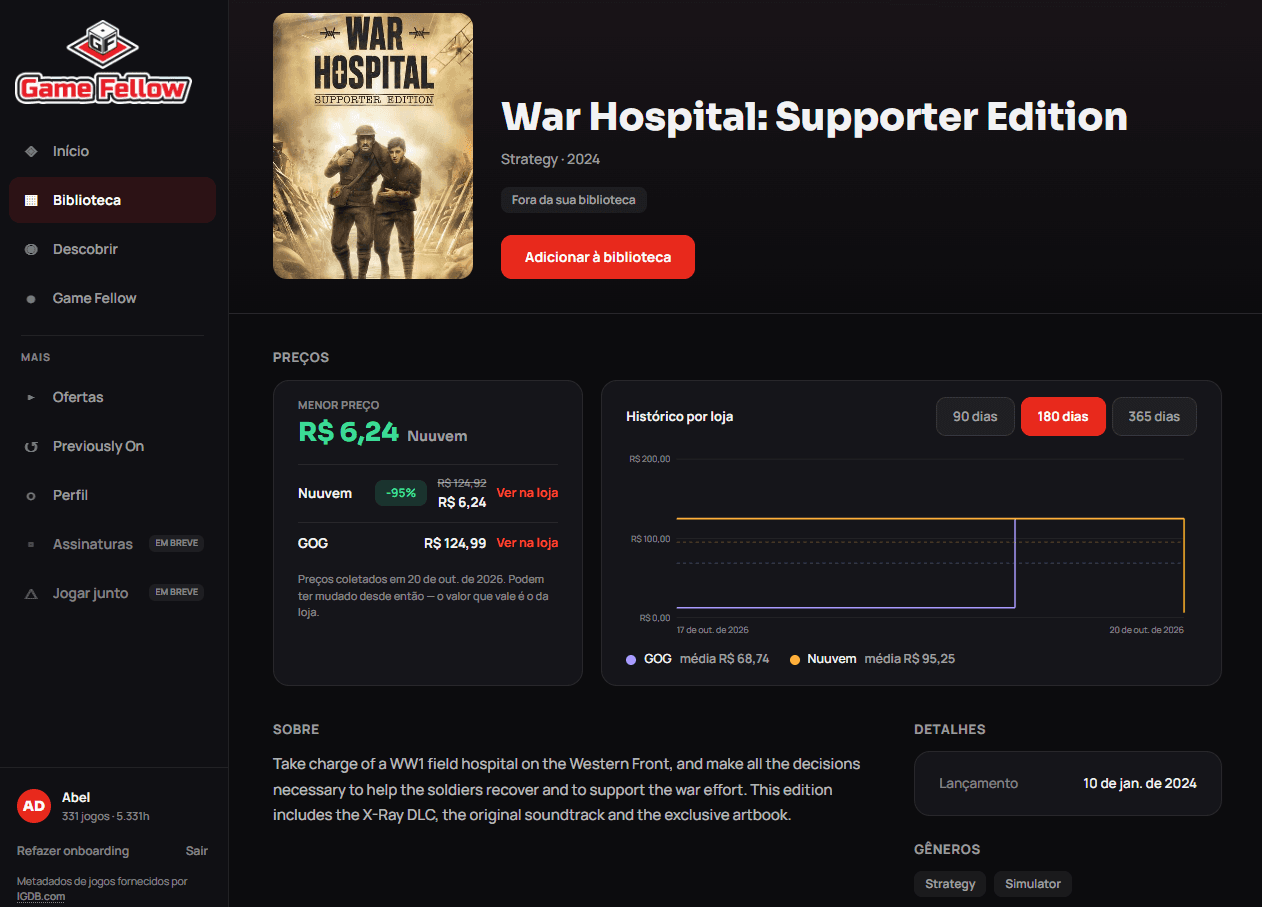Click the Game Fellow dot icon
Image resolution: width=1262 pixels, height=907 pixels.
click(x=31, y=298)
